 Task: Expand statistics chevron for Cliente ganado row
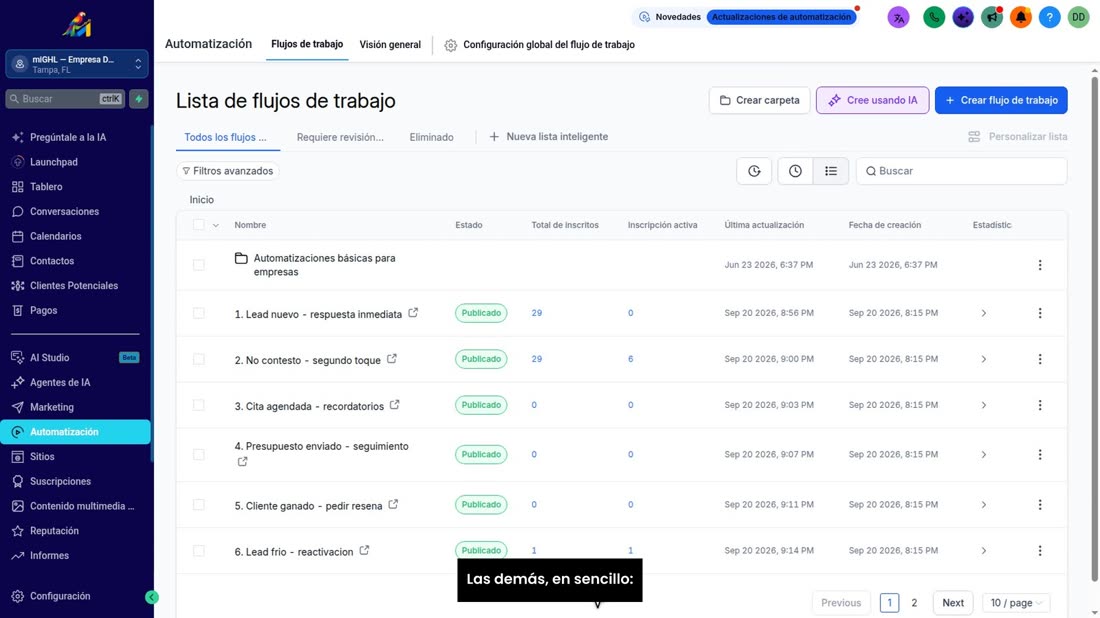[x=984, y=504]
